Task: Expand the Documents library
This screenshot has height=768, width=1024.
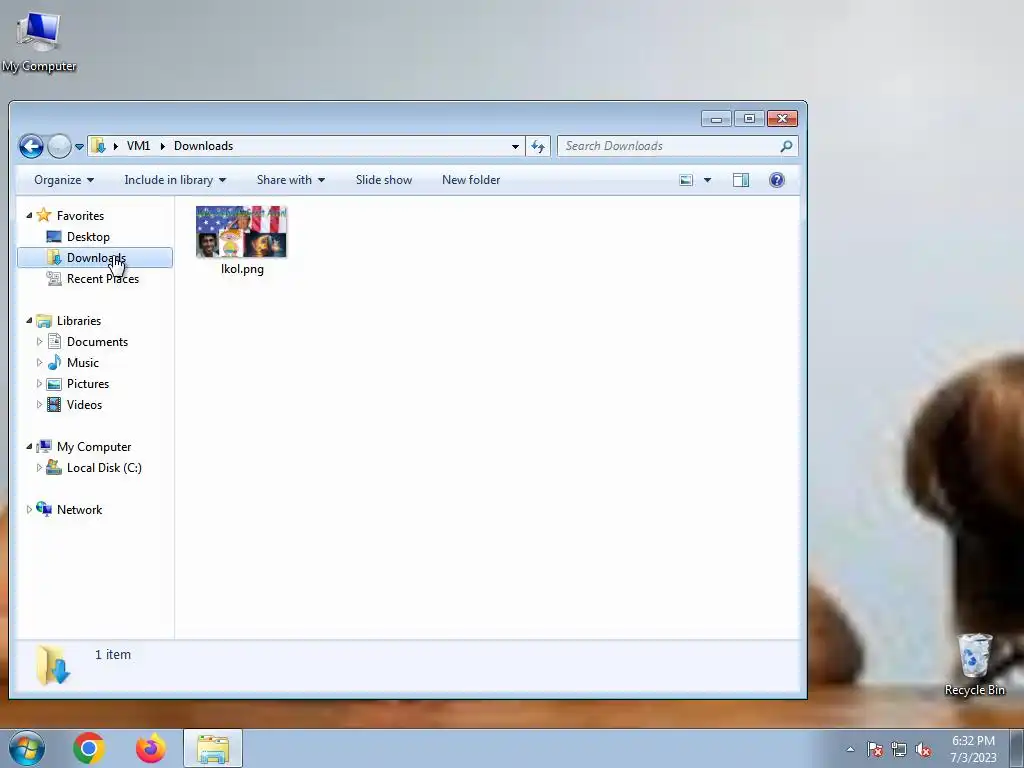Action: [x=39, y=342]
